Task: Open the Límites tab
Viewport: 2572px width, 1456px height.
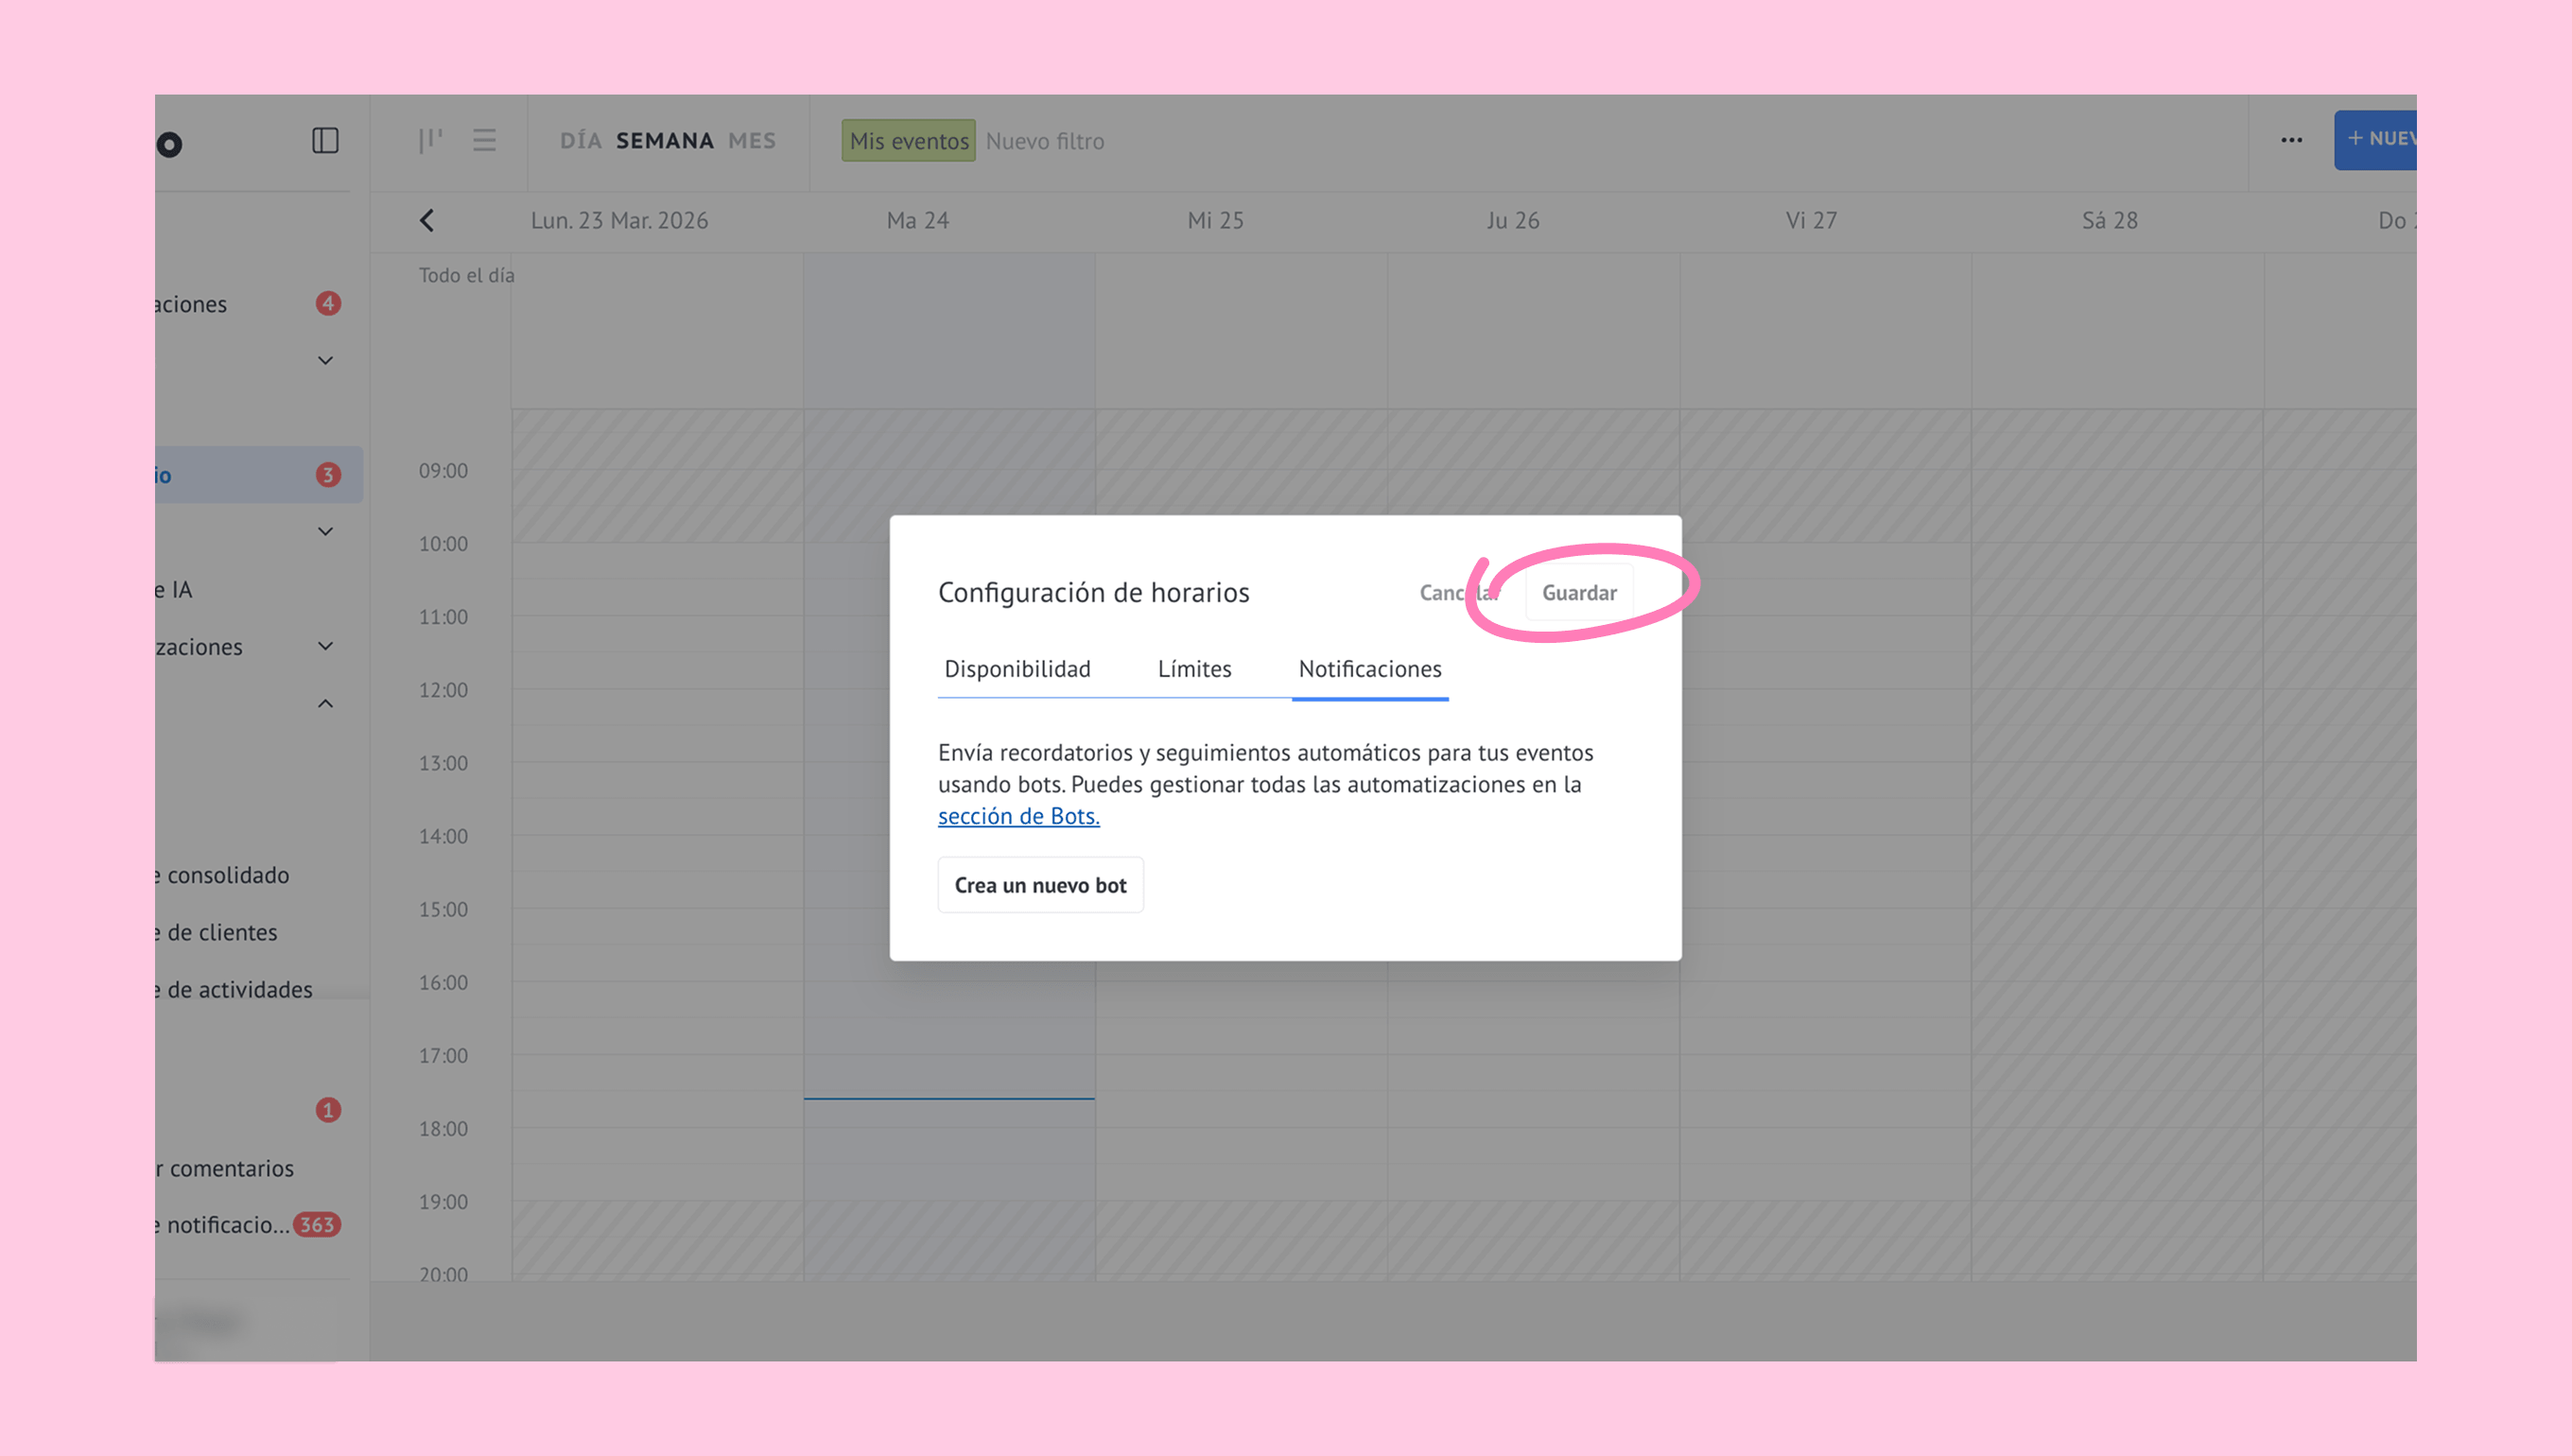Action: click(1194, 668)
